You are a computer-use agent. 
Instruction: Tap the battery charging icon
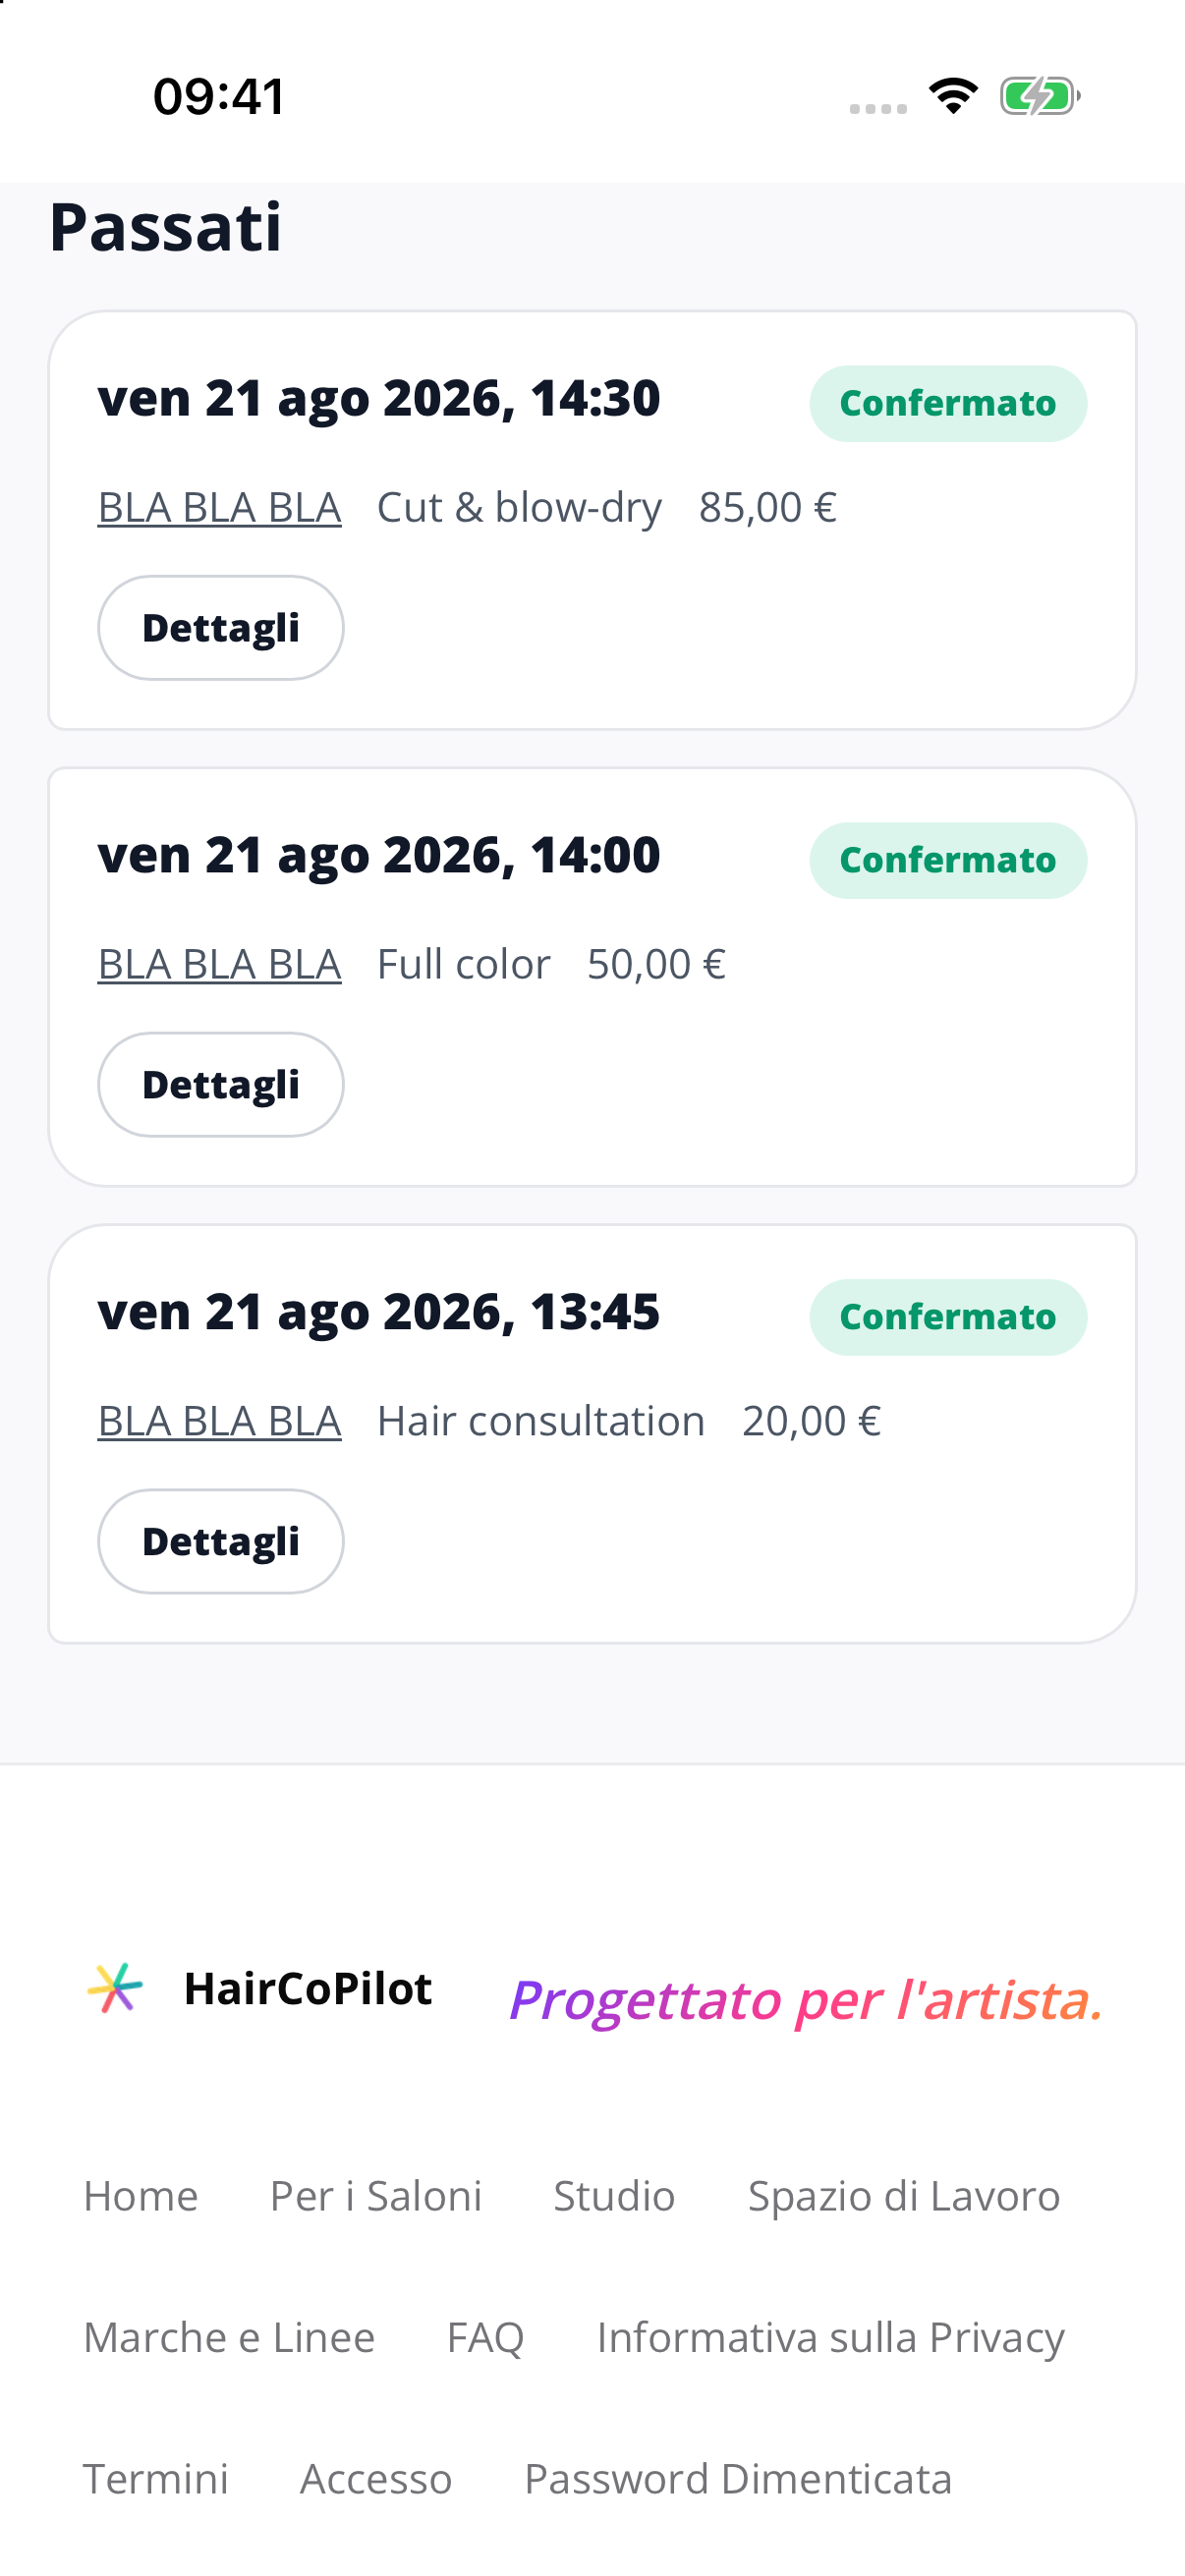[x=1040, y=96]
